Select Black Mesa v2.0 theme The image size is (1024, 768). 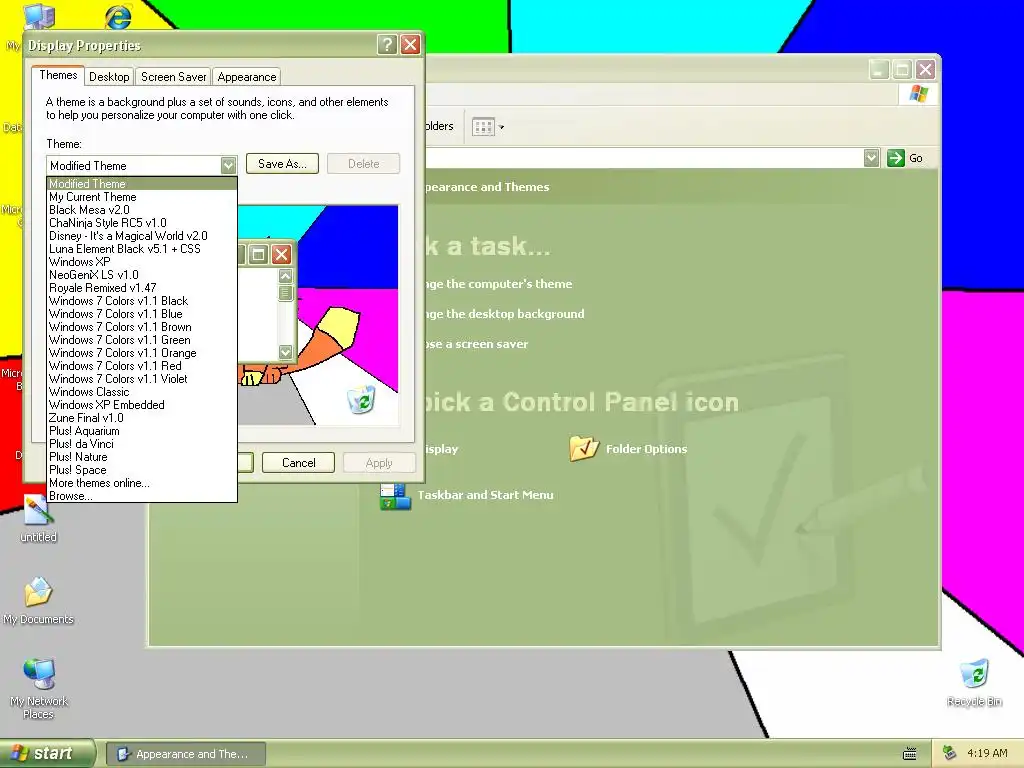click(x=142, y=210)
